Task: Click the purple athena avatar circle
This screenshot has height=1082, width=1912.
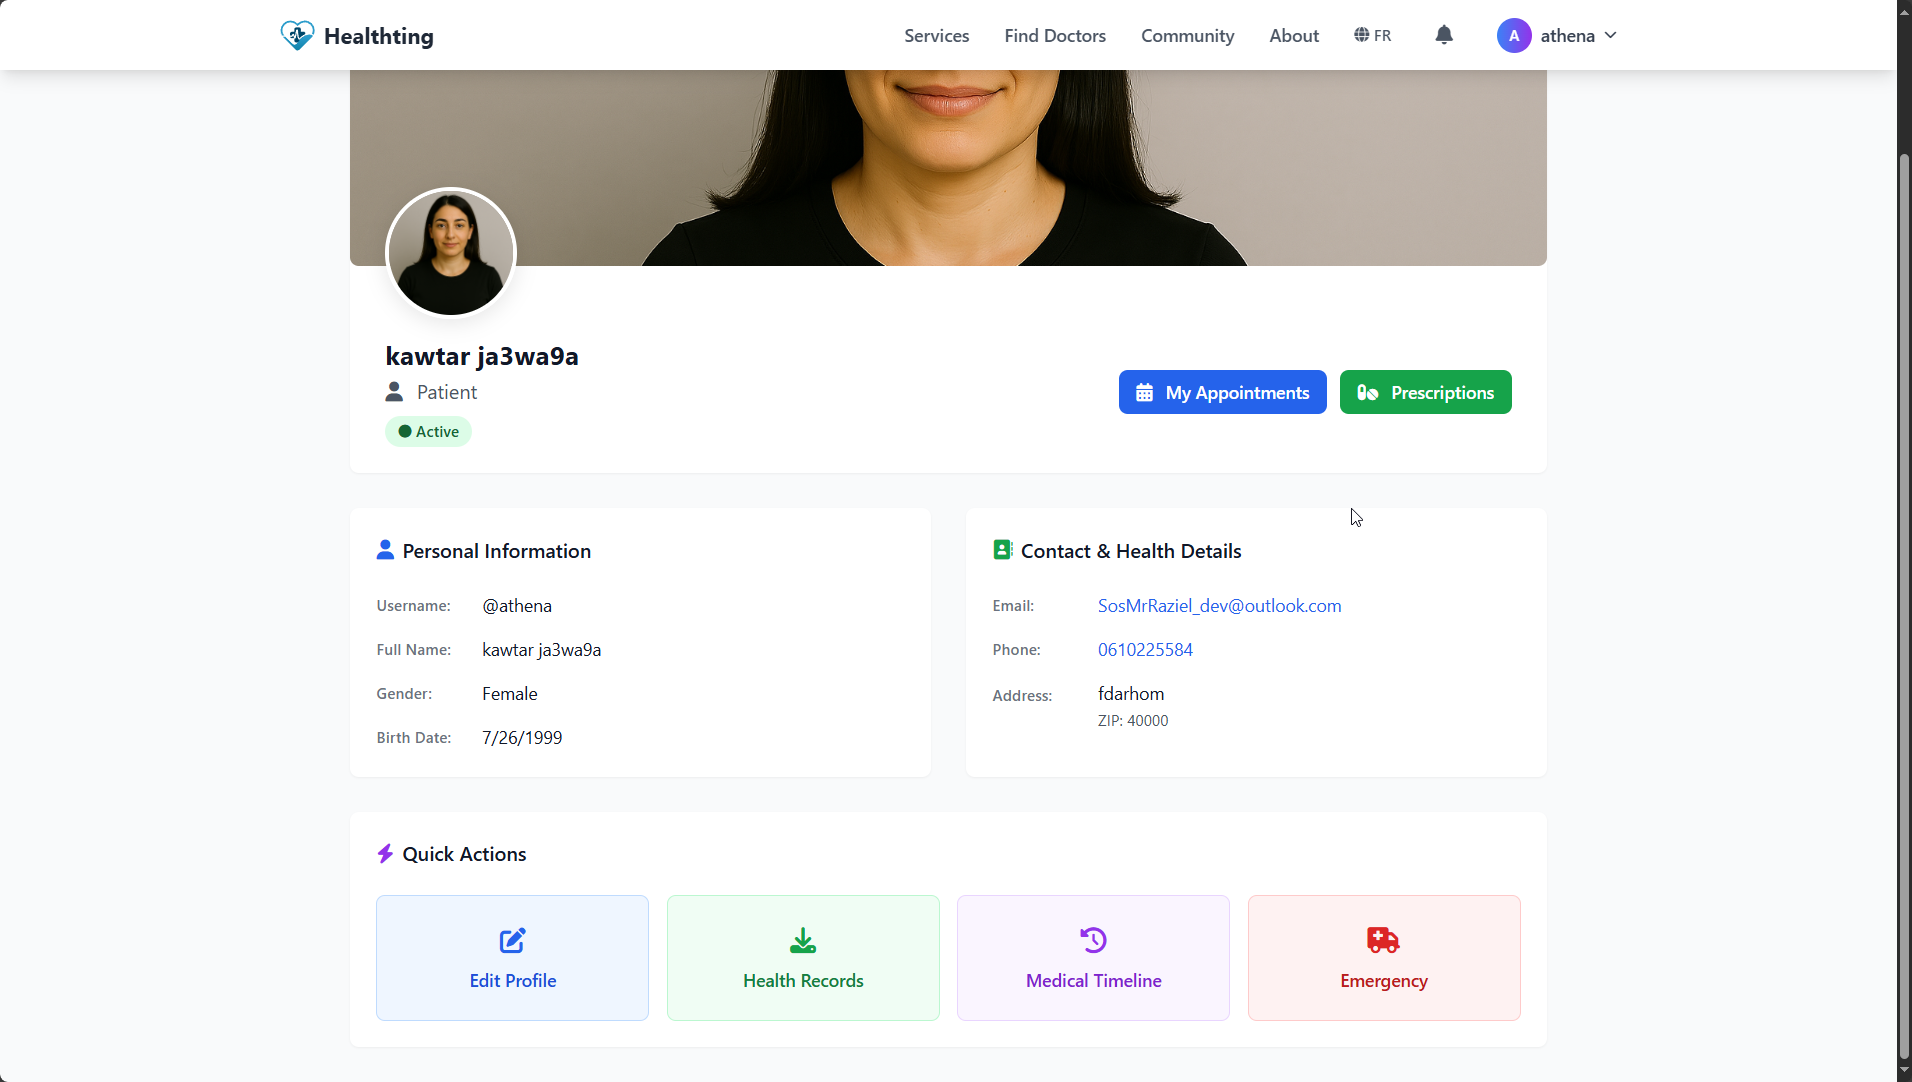Action: pyautogui.click(x=1513, y=36)
